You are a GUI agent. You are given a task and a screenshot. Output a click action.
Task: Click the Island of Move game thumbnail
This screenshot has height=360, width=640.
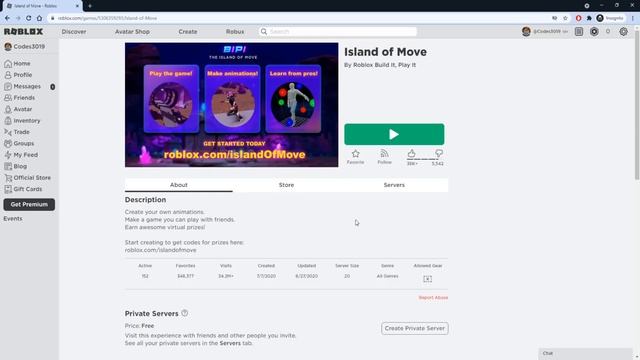(231, 105)
